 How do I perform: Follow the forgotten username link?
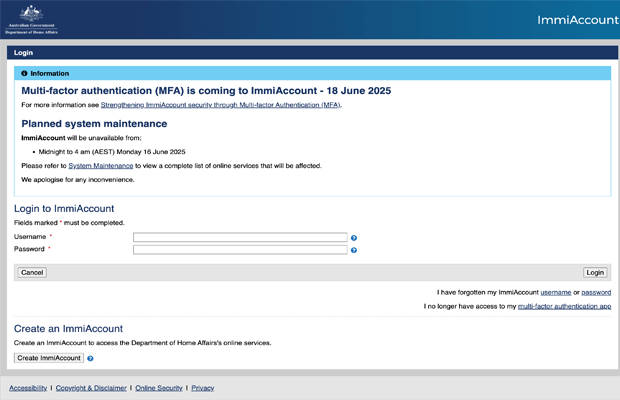[556, 292]
